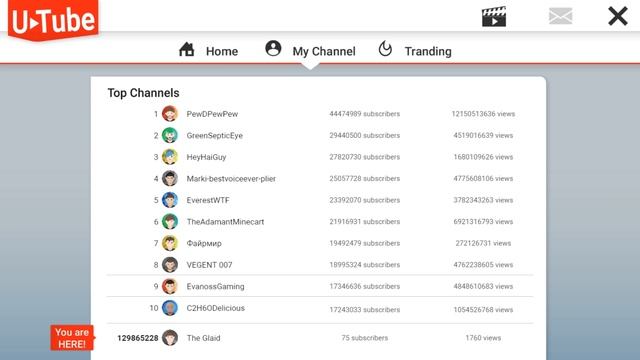Click TheAdamantMinecart's avatar
Image resolution: width=640 pixels, height=360 pixels.
(170, 222)
